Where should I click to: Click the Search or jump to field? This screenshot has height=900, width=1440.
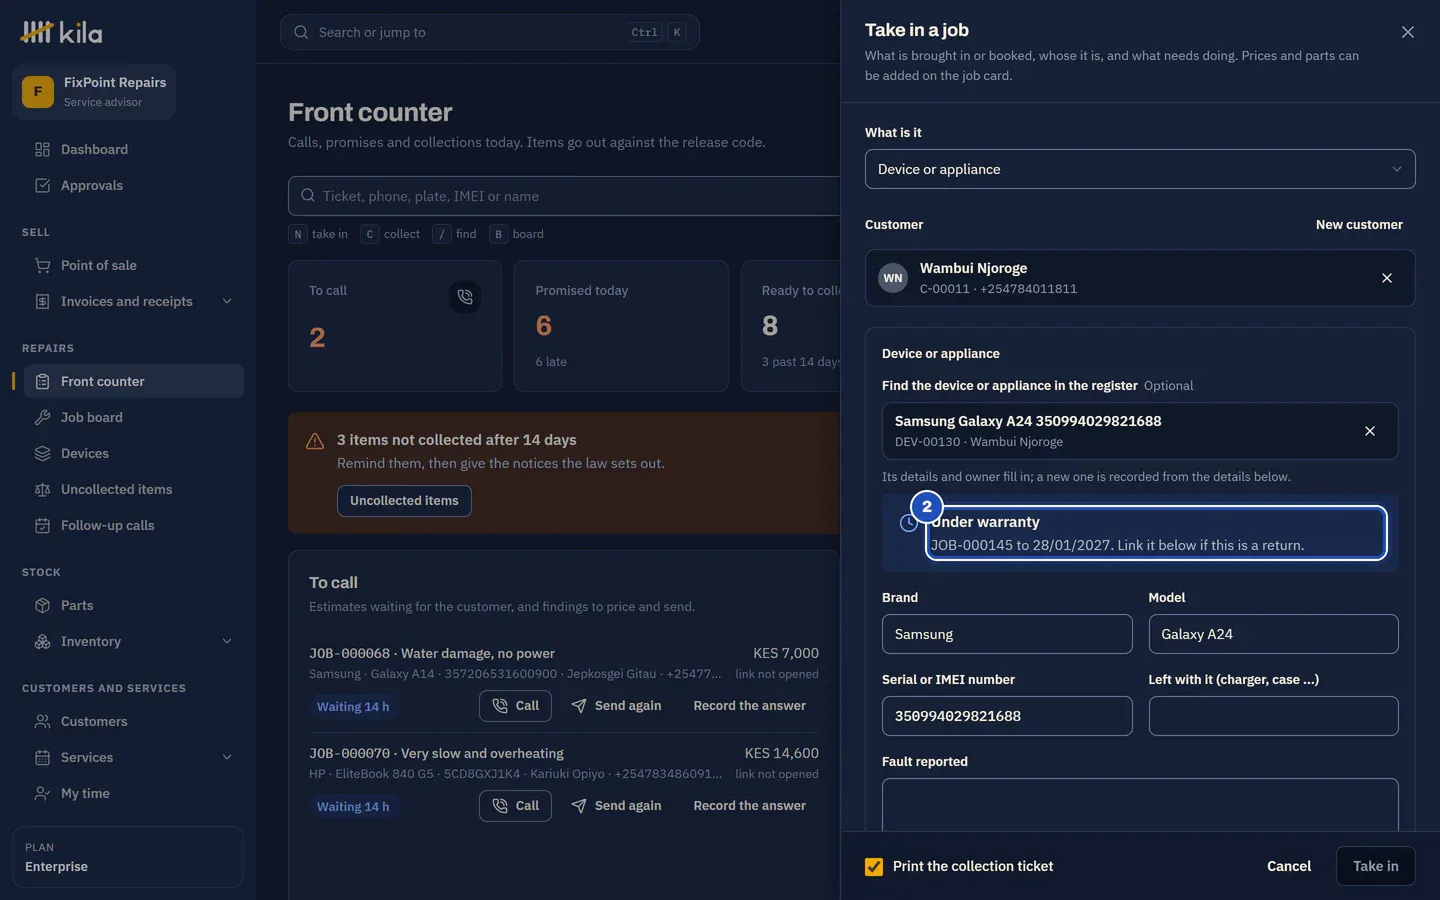[x=490, y=32]
